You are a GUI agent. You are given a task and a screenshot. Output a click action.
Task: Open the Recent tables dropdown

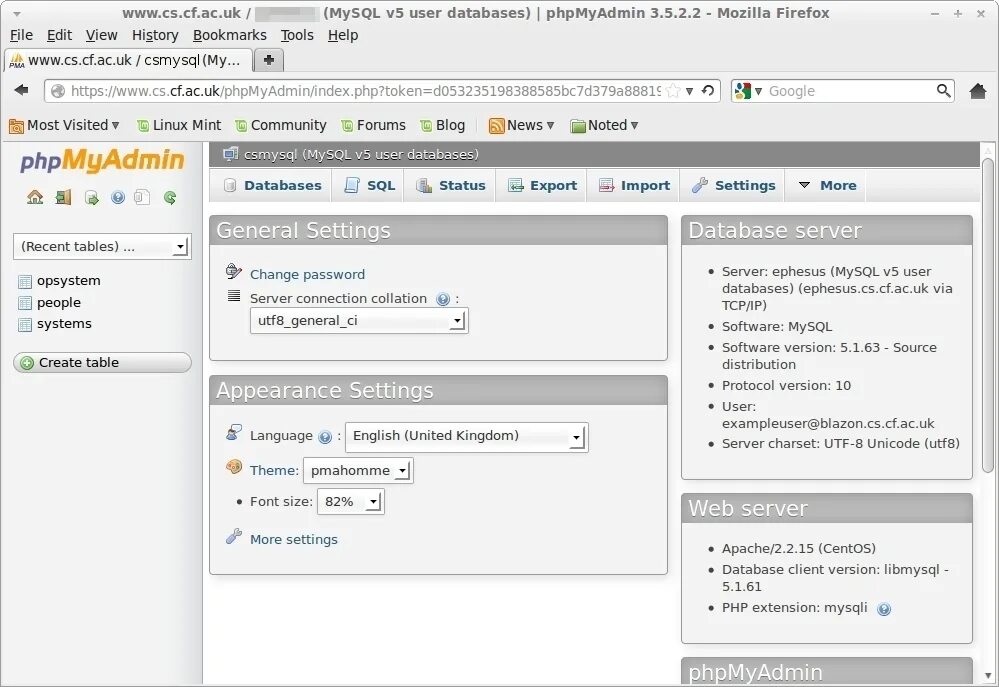point(102,247)
